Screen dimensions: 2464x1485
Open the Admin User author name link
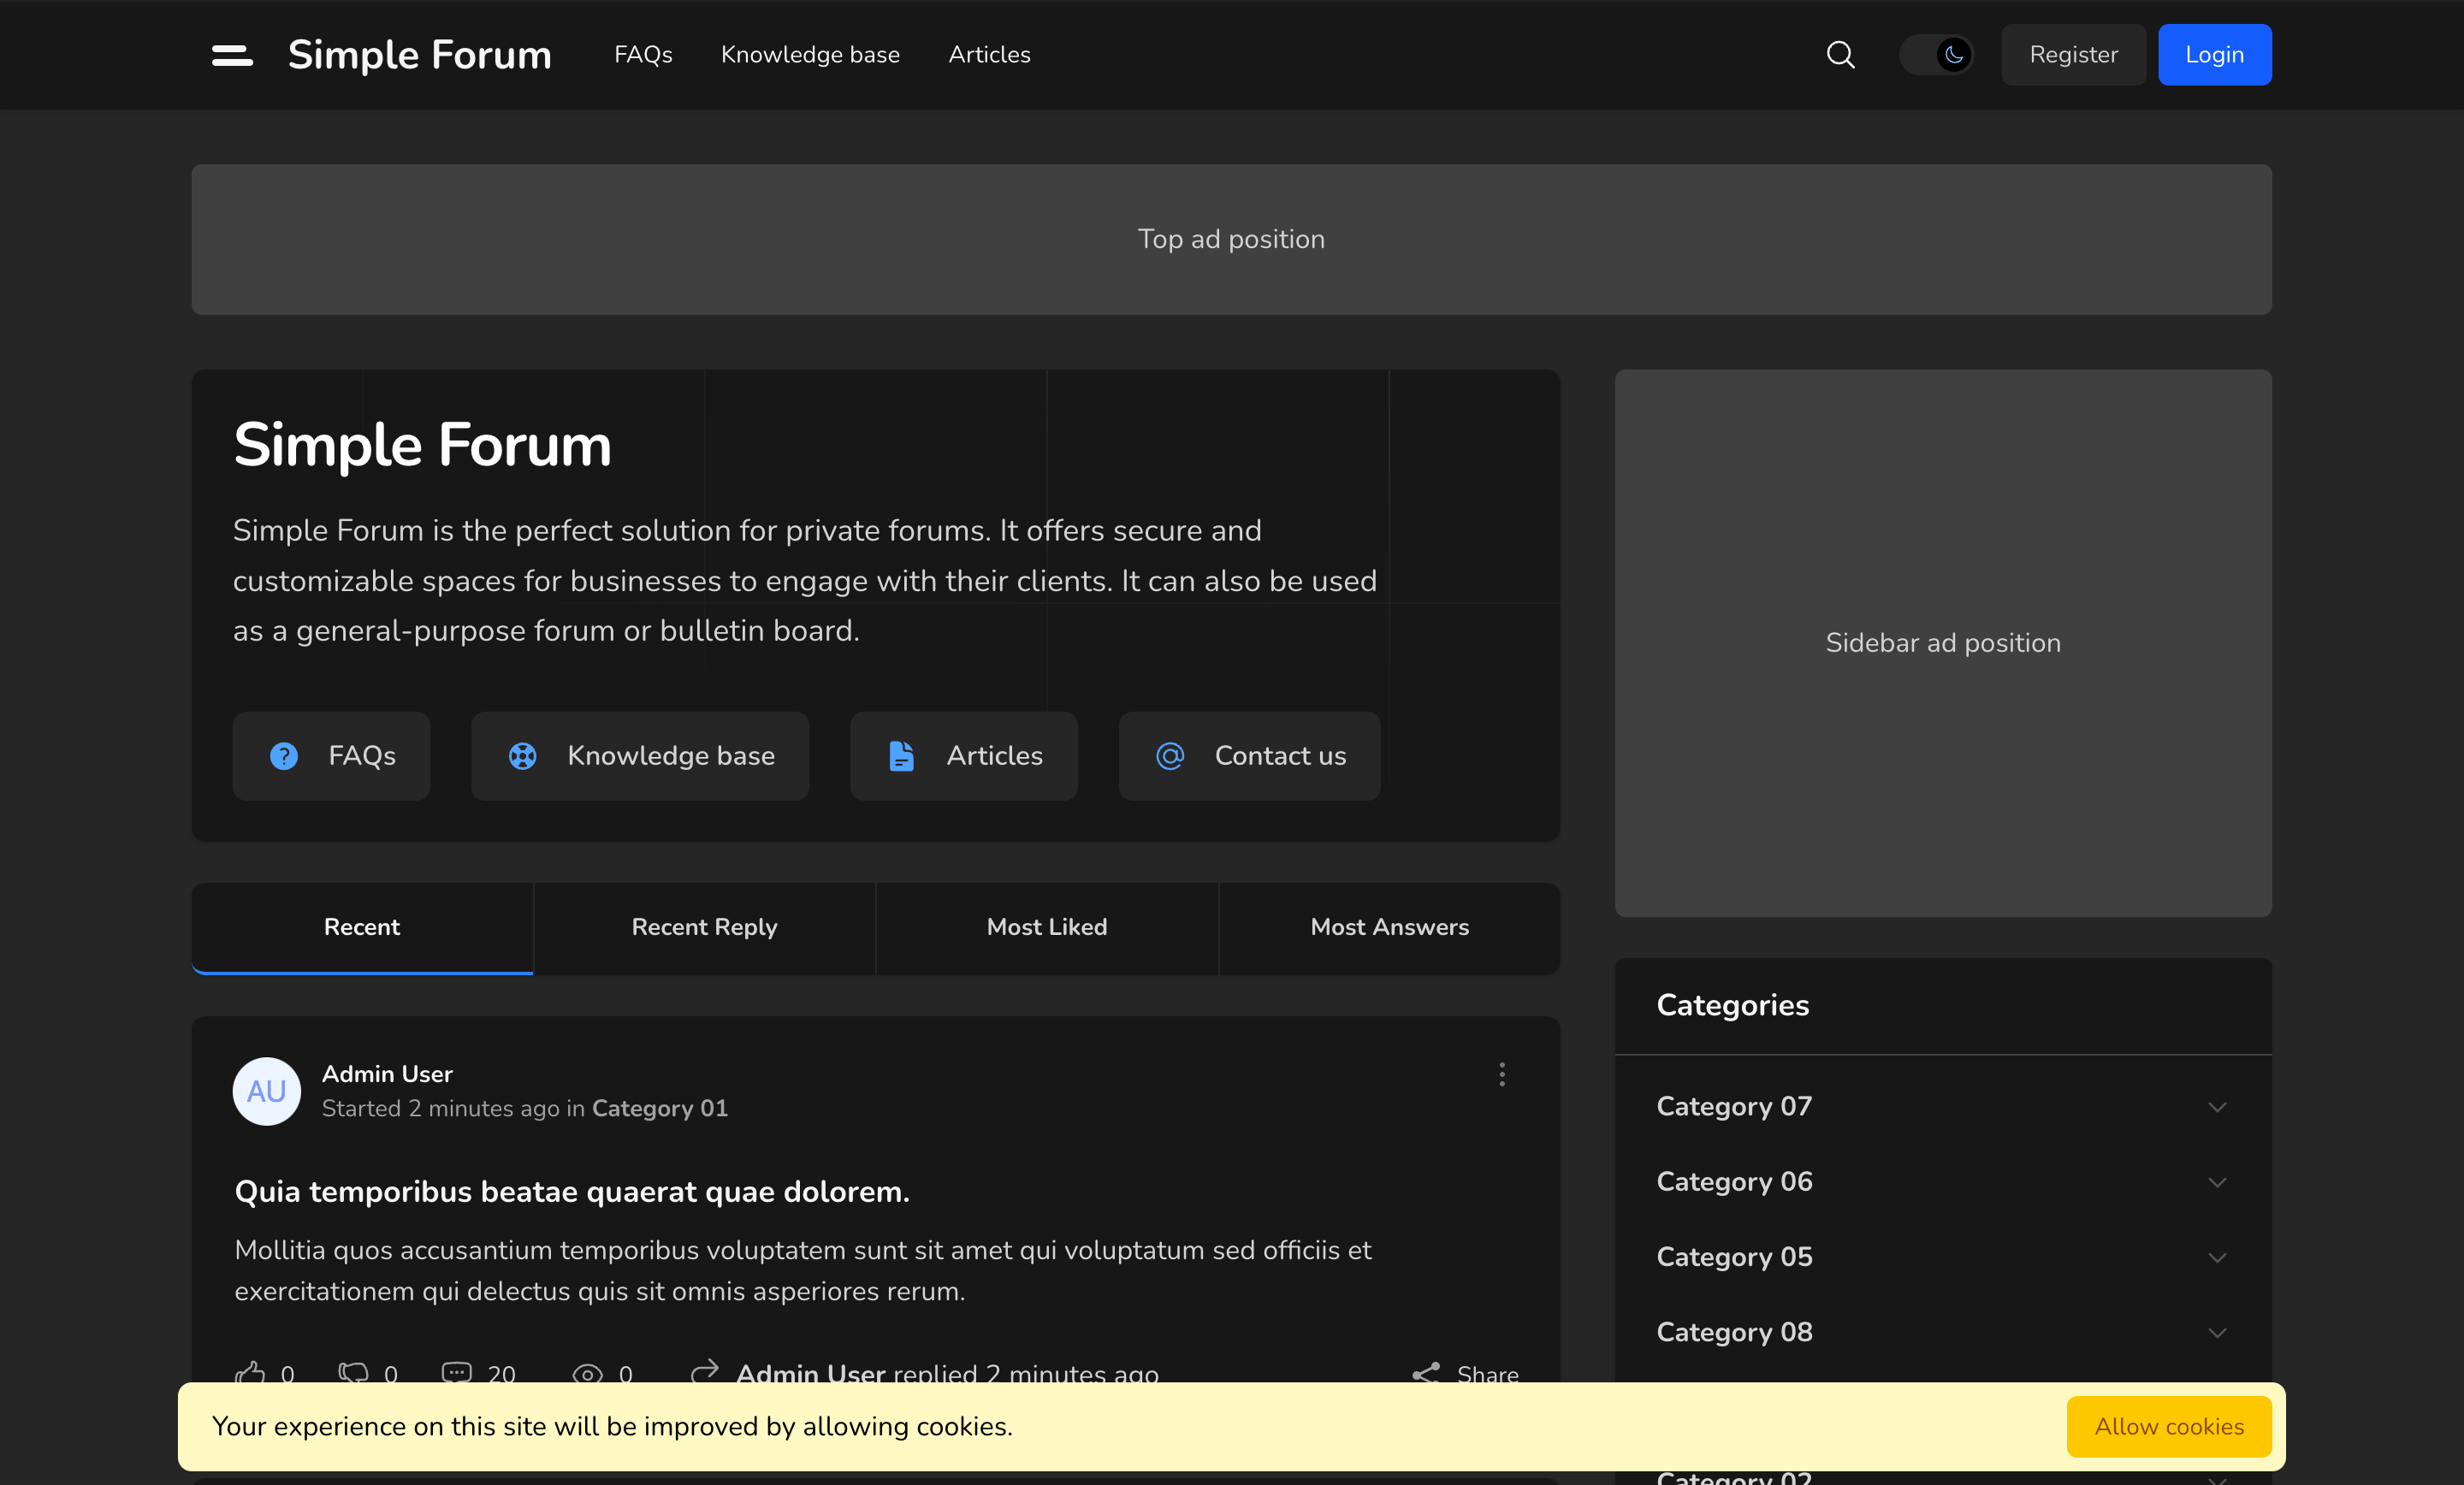387,1074
